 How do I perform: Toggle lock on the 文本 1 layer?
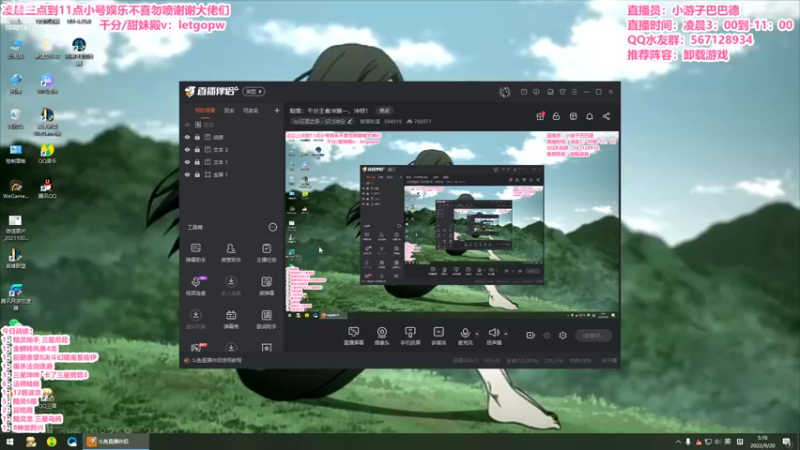pyautogui.click(x=197, y=162)
